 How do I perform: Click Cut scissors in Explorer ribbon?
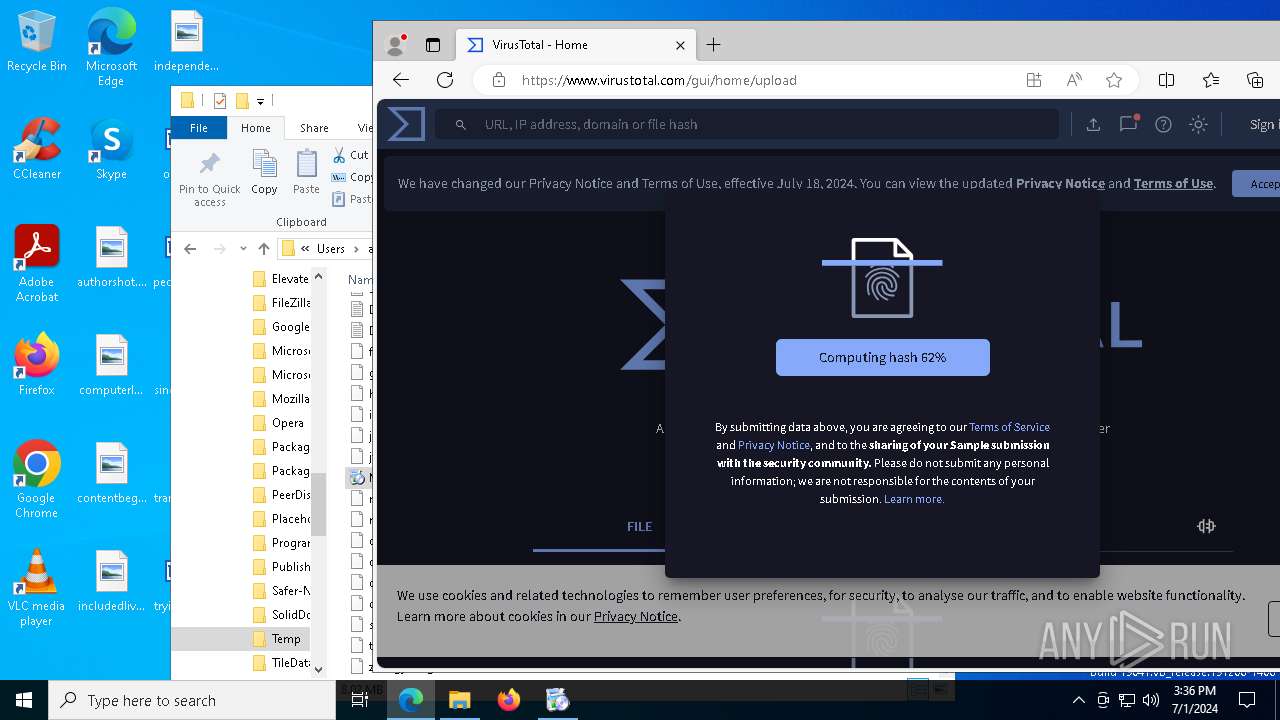coord(351,155)
